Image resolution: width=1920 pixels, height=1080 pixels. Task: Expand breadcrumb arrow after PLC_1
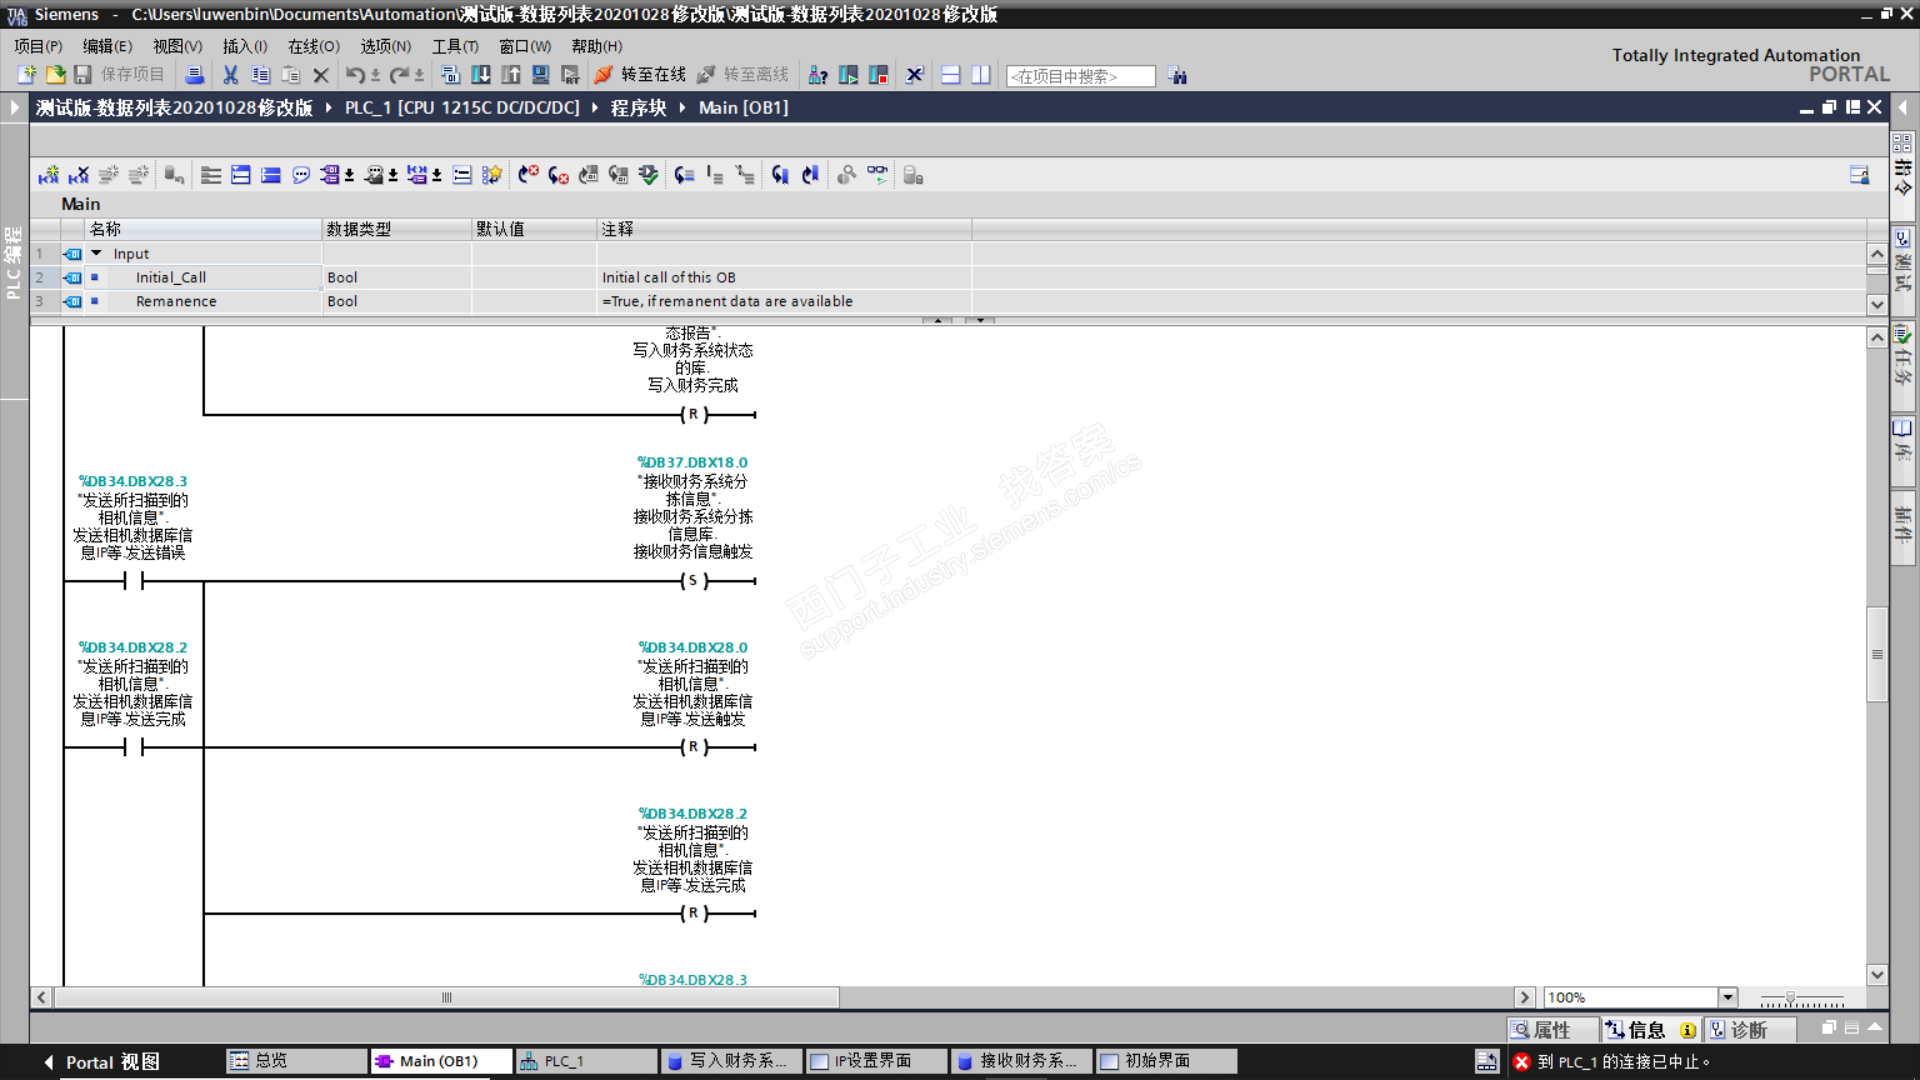[x=594, y=108]
